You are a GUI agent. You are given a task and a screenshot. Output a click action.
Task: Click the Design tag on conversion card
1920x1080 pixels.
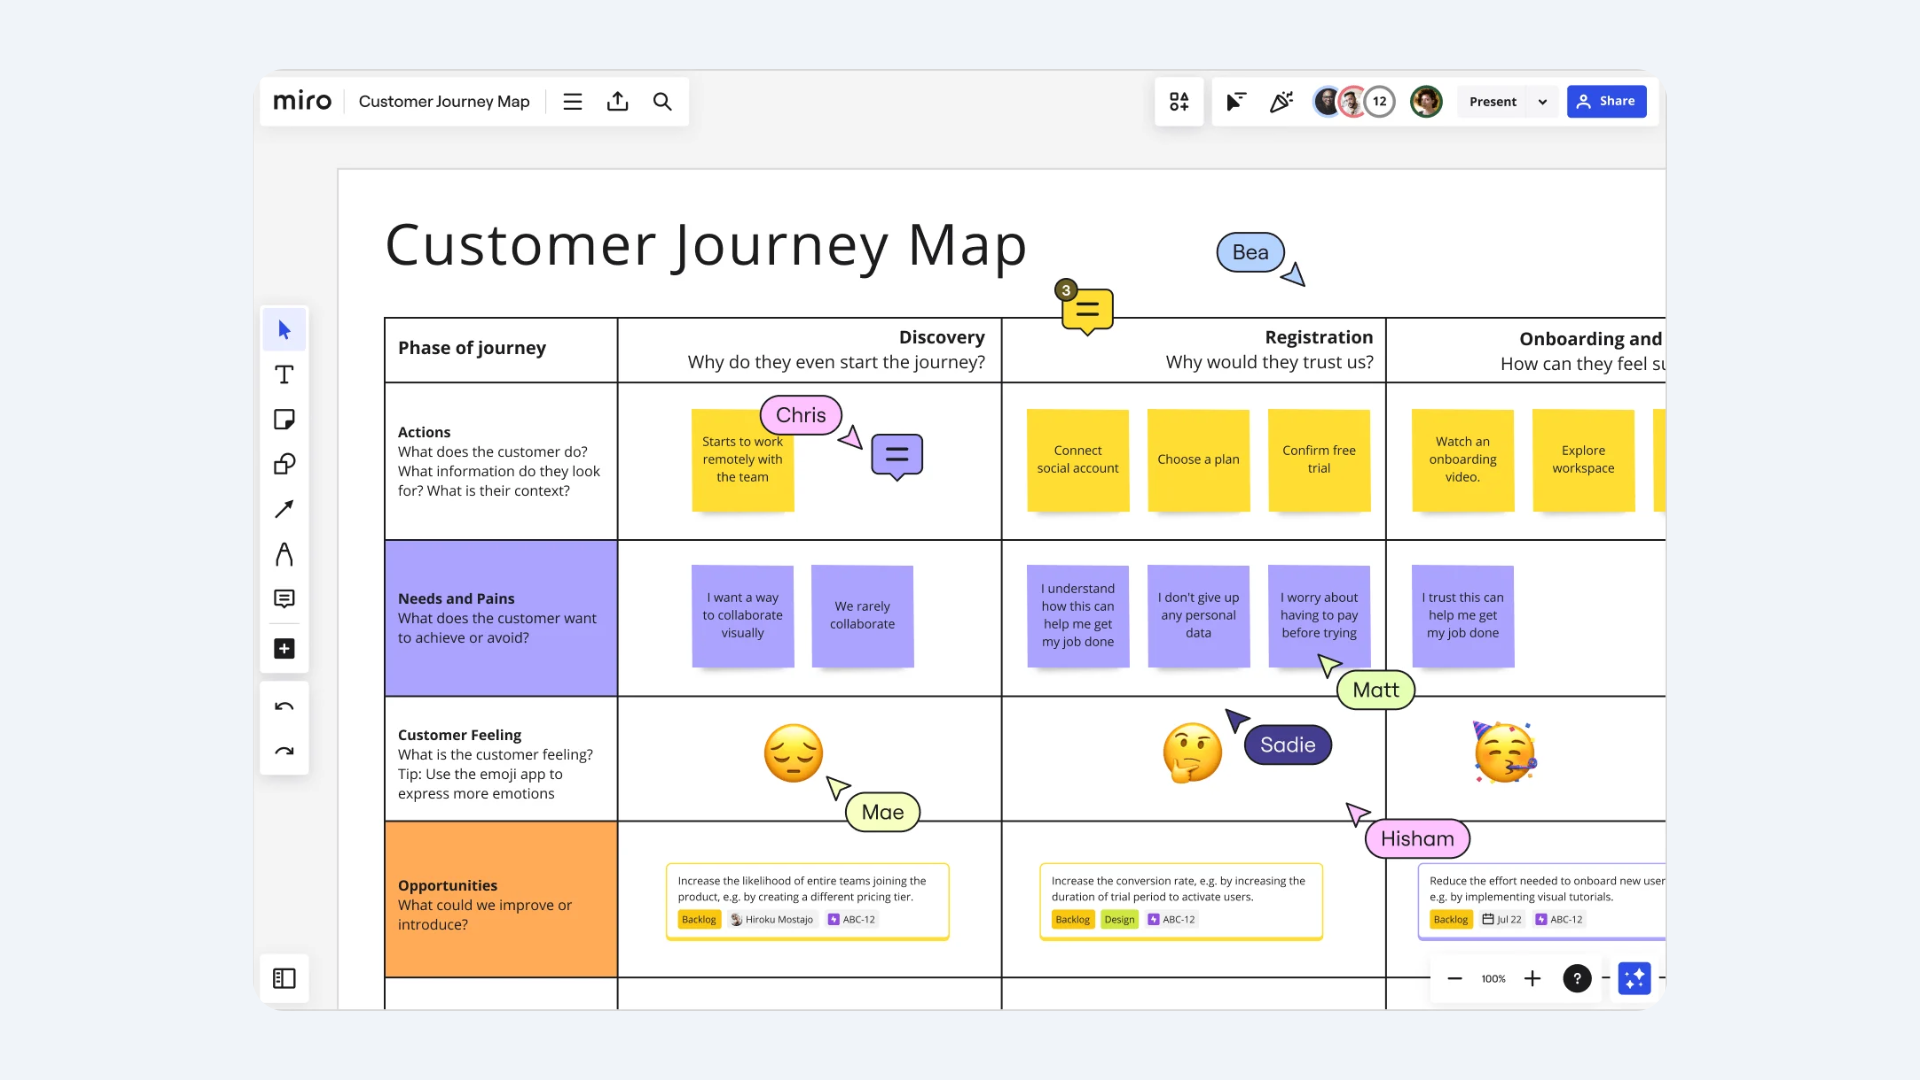[1119, 920]
